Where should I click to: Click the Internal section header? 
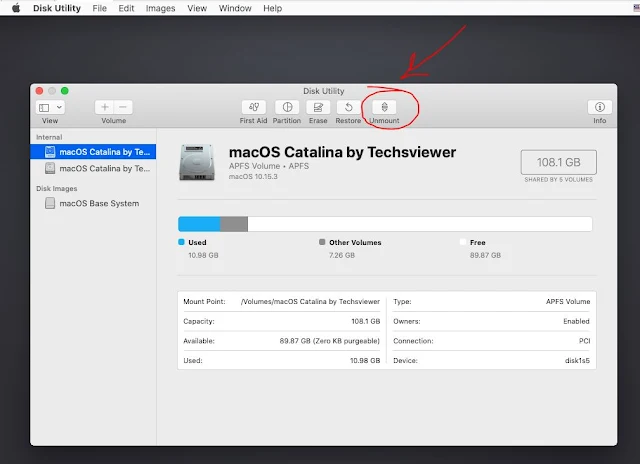pyautogui.click(x=49, y=137)
